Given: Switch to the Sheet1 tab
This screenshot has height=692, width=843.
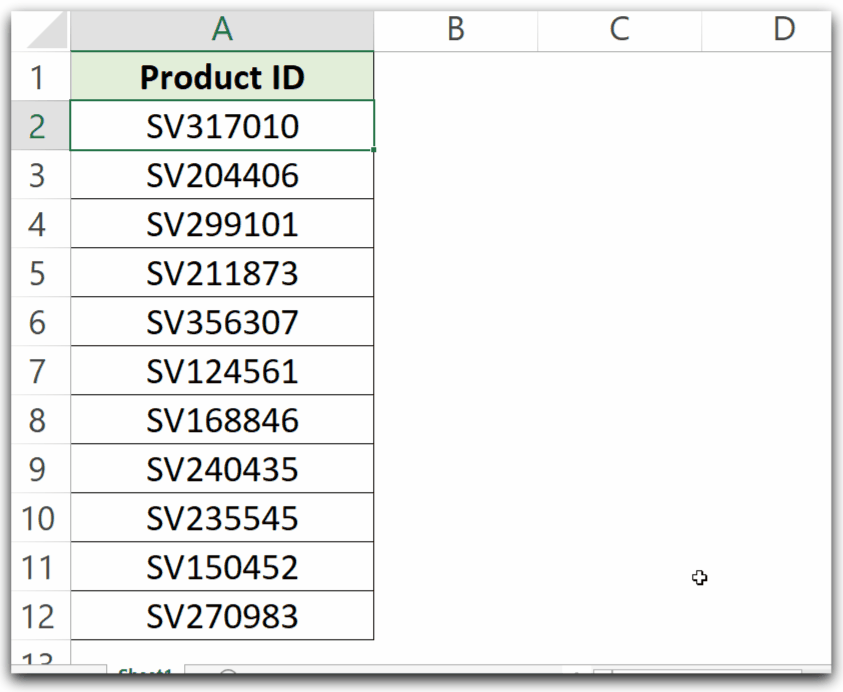Looking at the screenshot, I should tap(144, 676).
